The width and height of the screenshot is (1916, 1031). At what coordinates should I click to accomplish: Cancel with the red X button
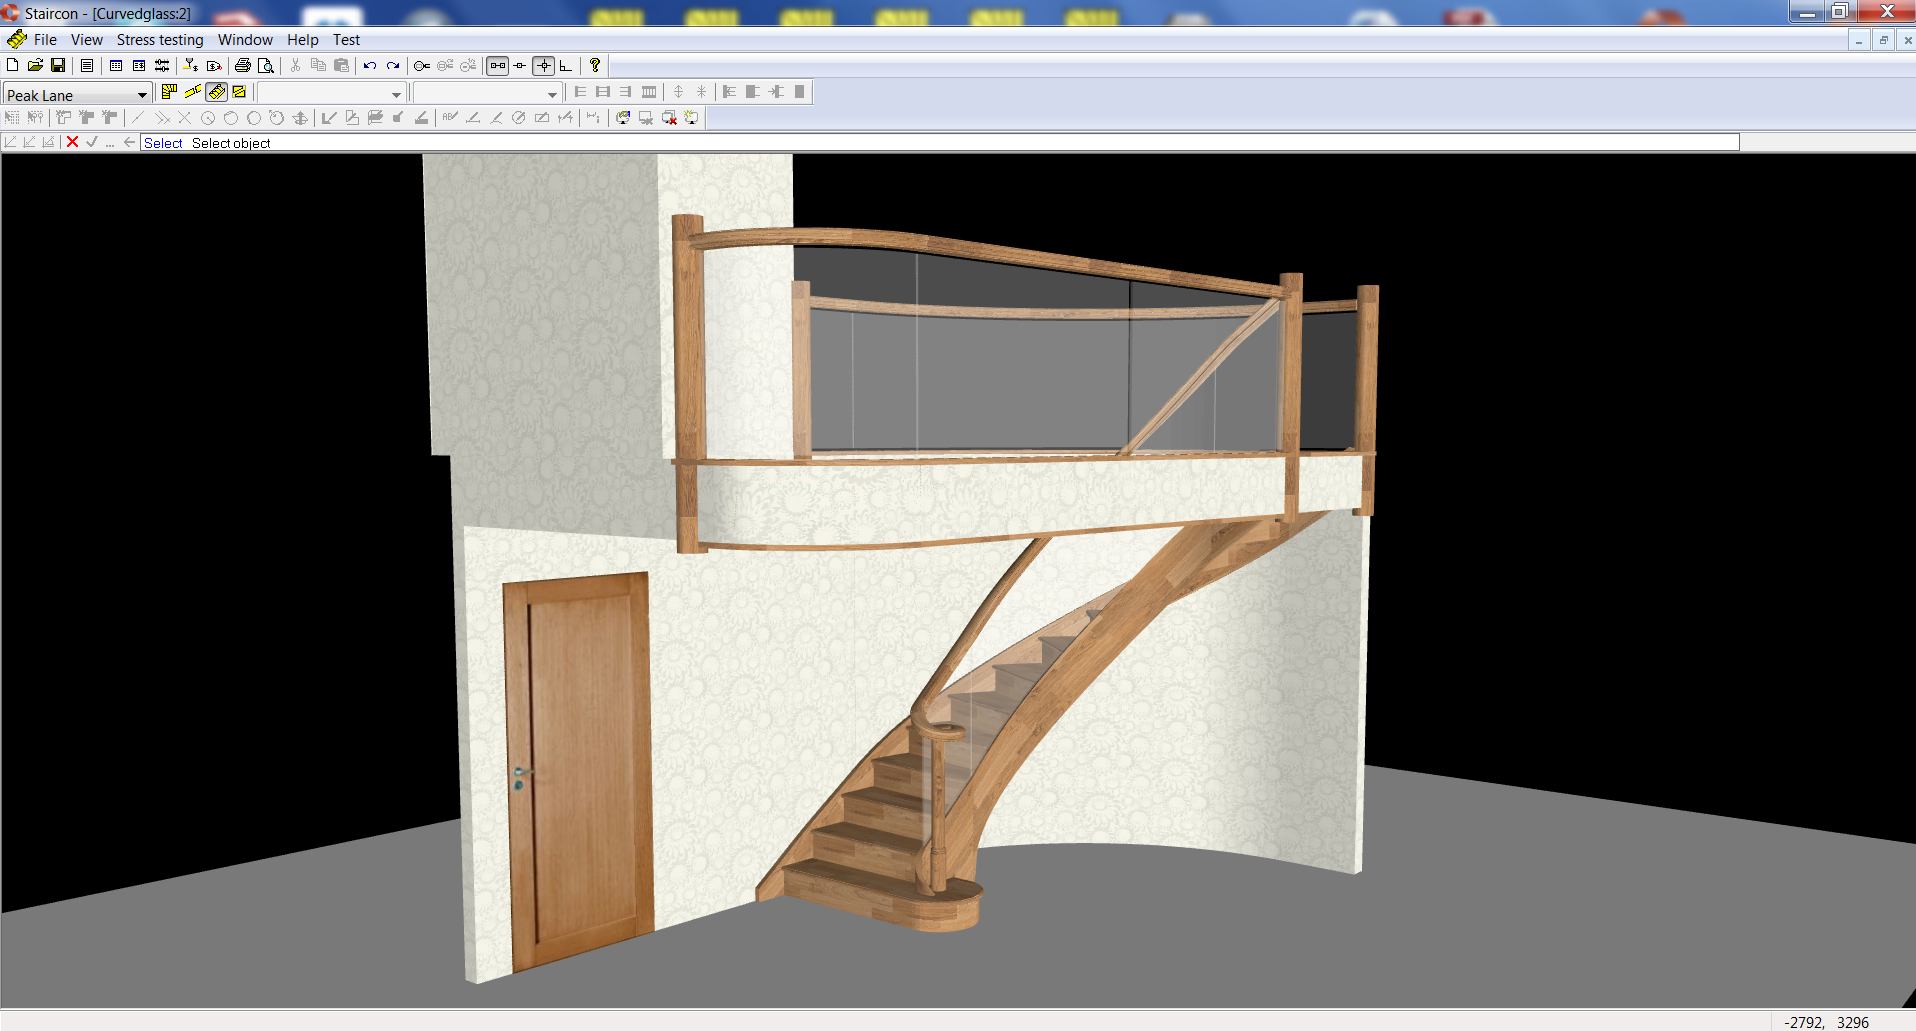71,142
